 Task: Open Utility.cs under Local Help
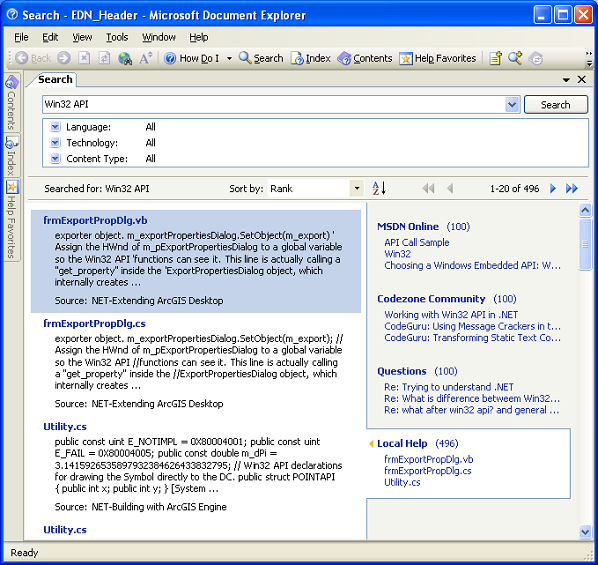coord(402,482)
